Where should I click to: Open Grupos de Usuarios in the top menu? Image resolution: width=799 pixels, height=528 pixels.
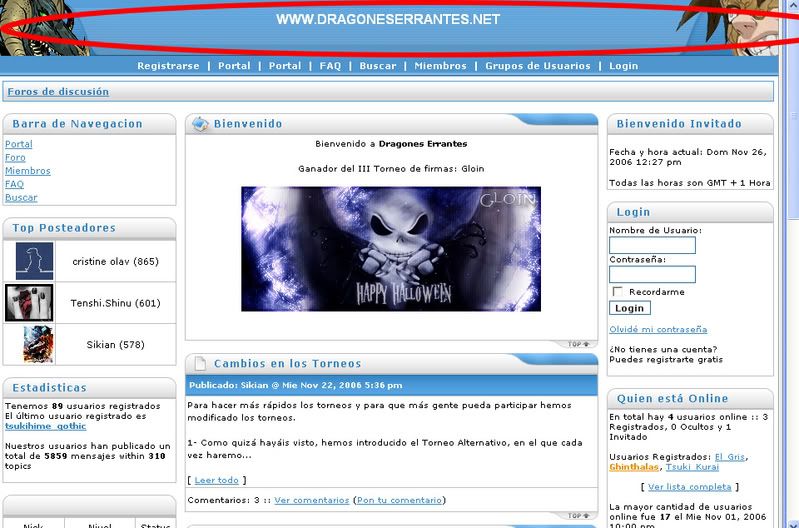click(538, 66)
